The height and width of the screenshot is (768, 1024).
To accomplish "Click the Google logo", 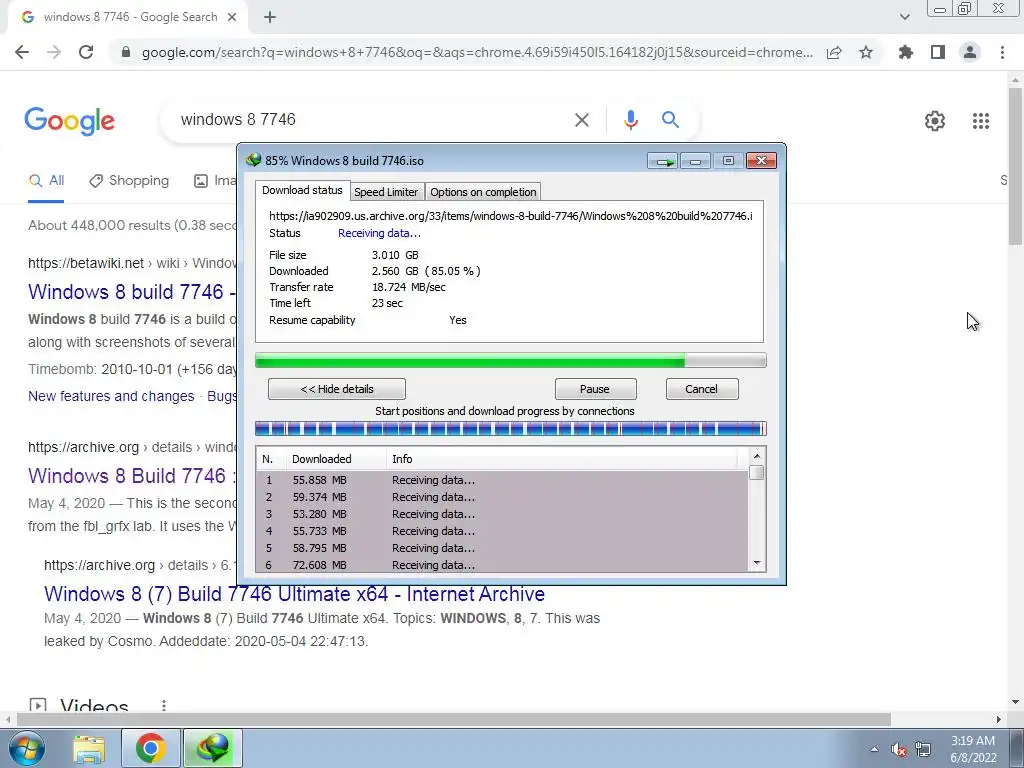I will pyautogui.click(x=70, y=121).
